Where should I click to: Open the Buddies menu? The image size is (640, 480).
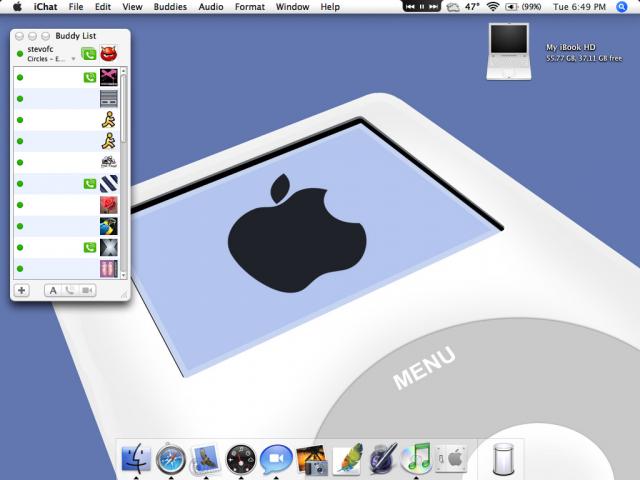pos(170,7)
